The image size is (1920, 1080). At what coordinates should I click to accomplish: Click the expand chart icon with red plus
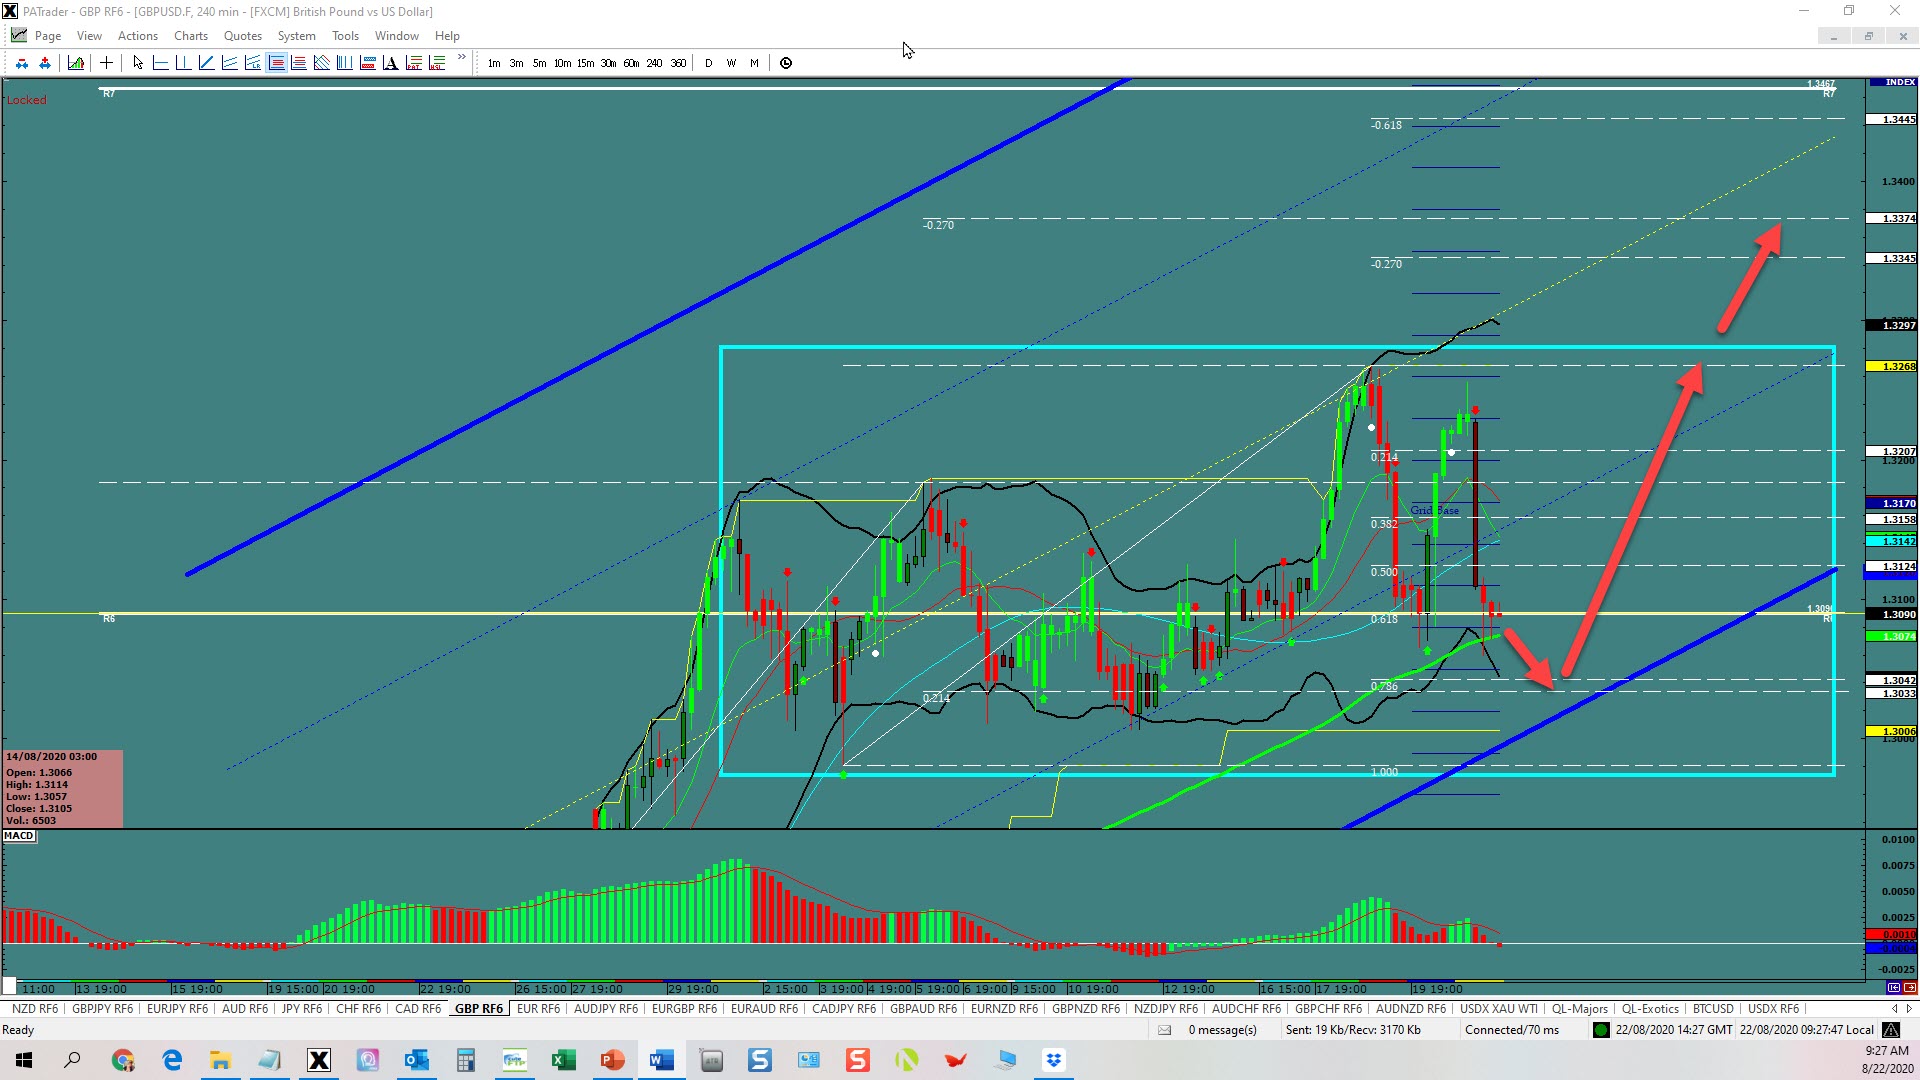tap(45, 63)
